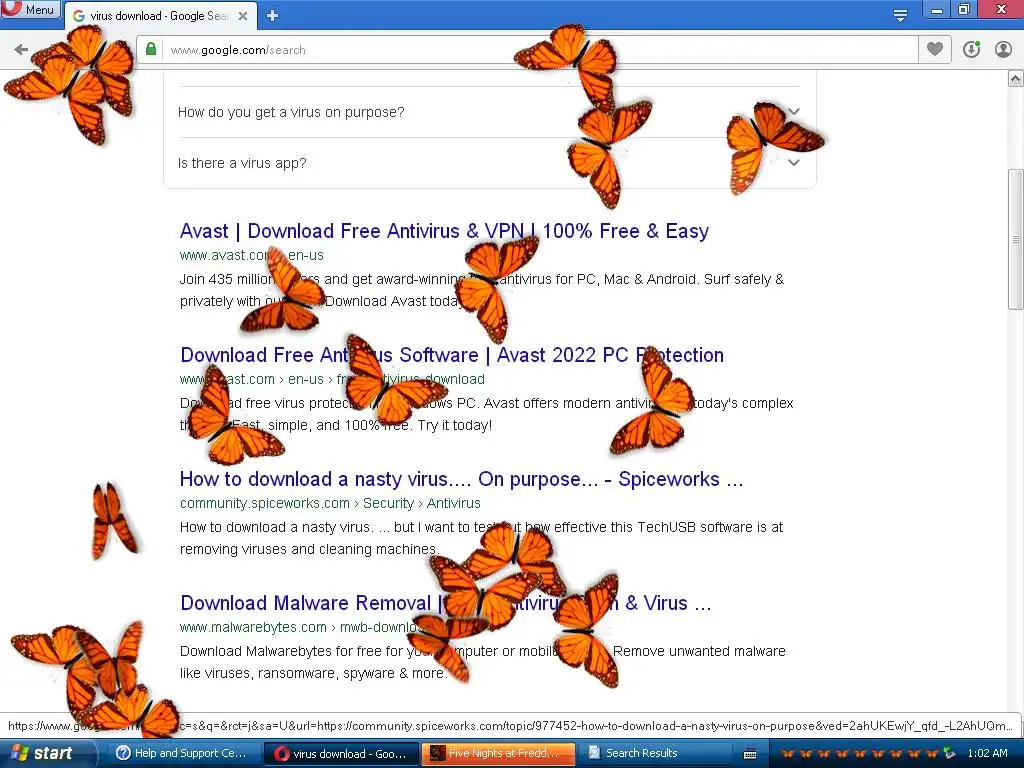Click the 1:02 AM system clock
The width and height of the screenshot is (1024, 768).
tap(987, 754)
